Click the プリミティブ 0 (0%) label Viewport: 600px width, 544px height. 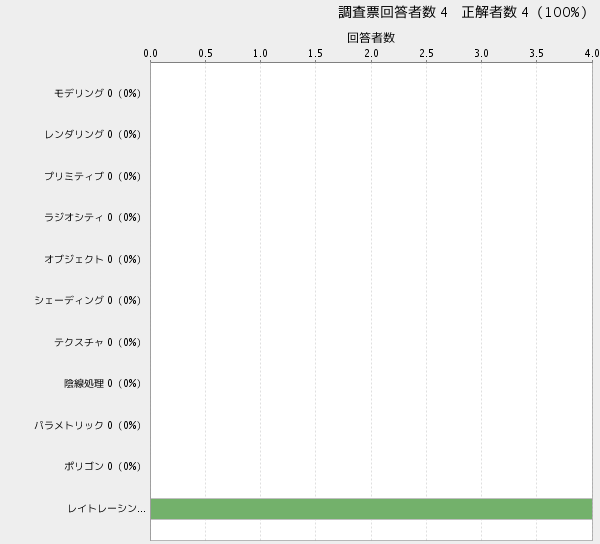(x=93, y=176)
